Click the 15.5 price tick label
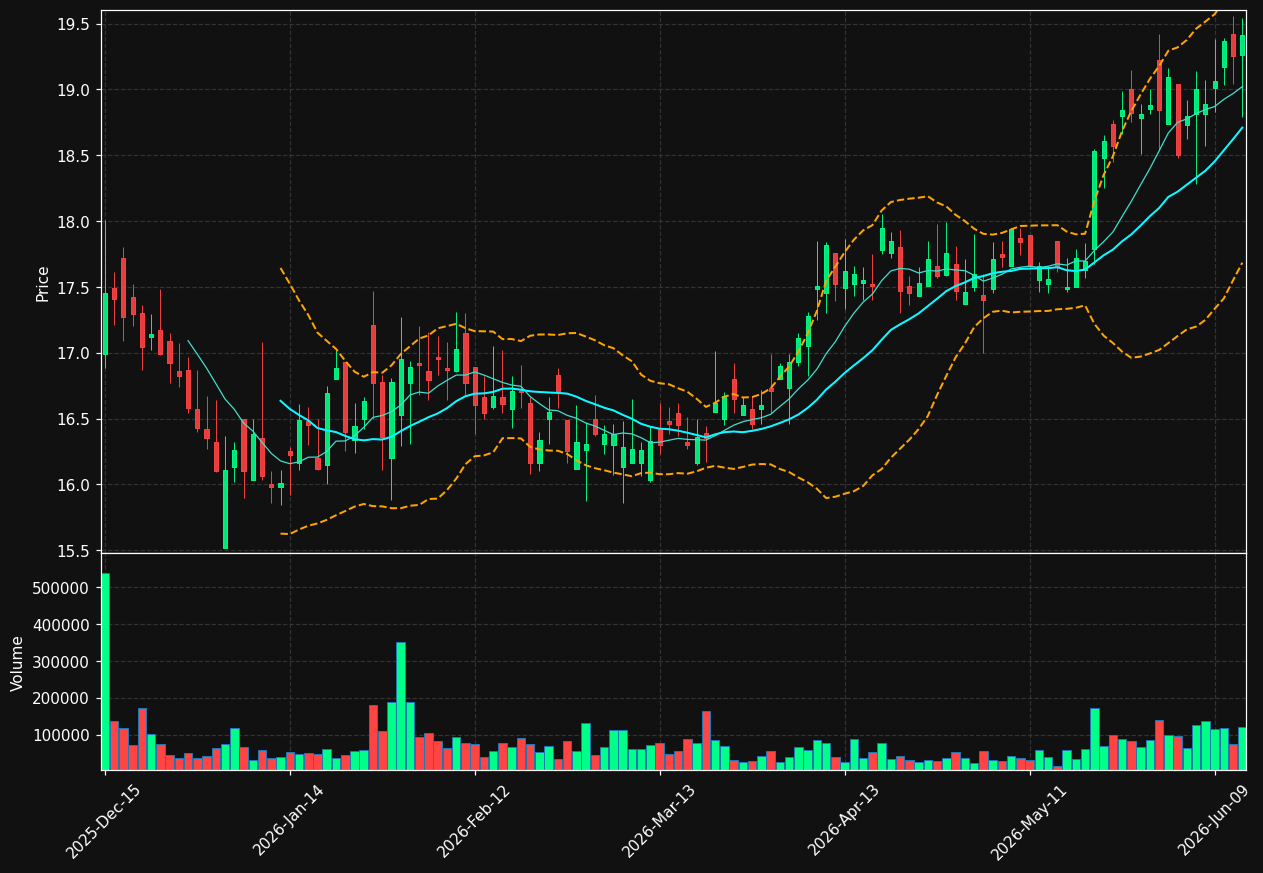The height and width of the screenshot is (873, 1263). pyautogui.click(x=75, y=551)
